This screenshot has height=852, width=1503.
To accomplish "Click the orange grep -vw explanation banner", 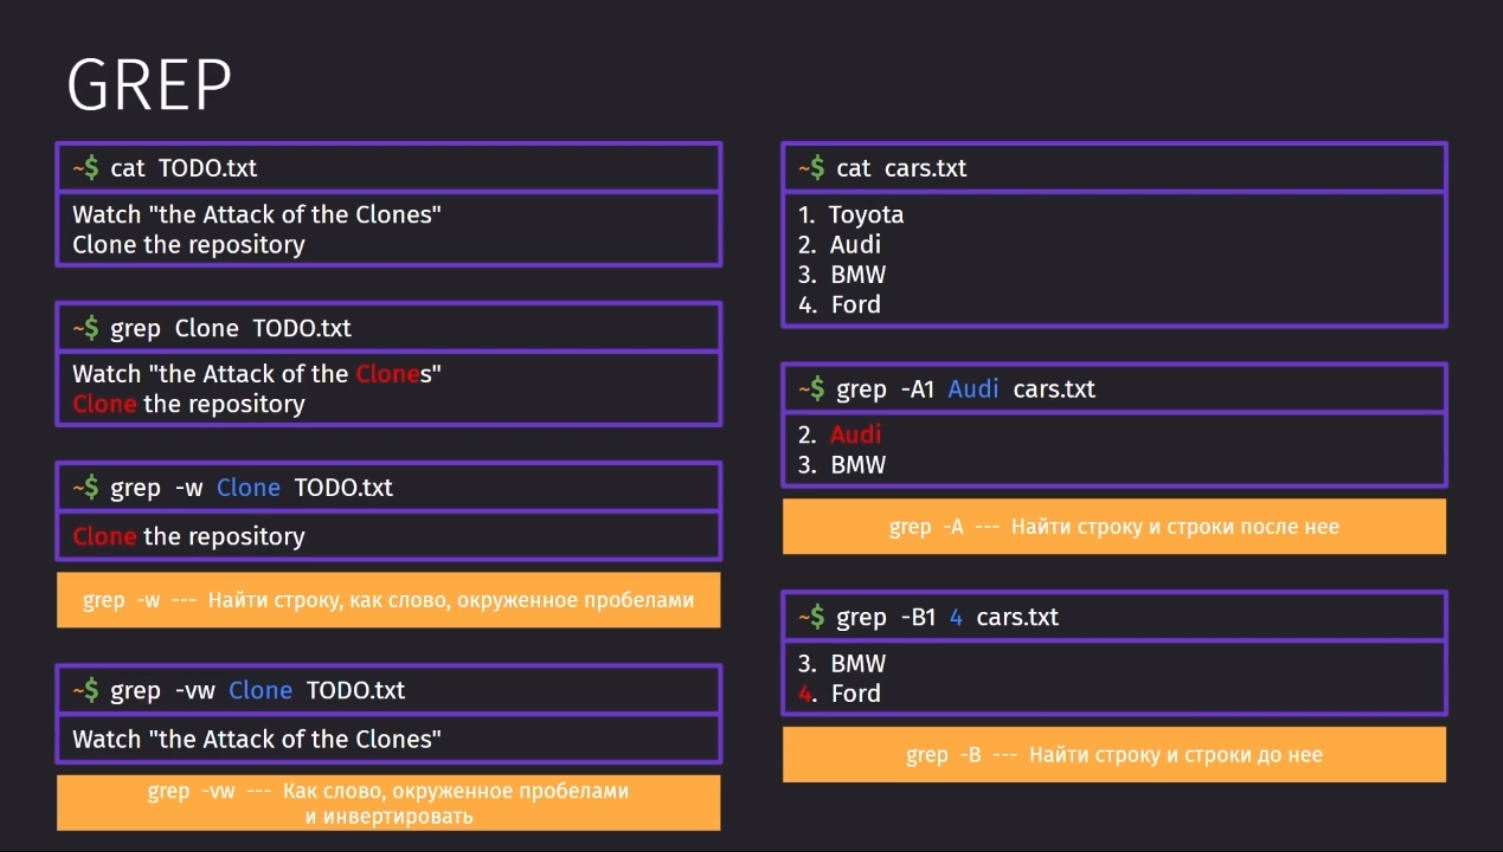I will pos(389,802).
